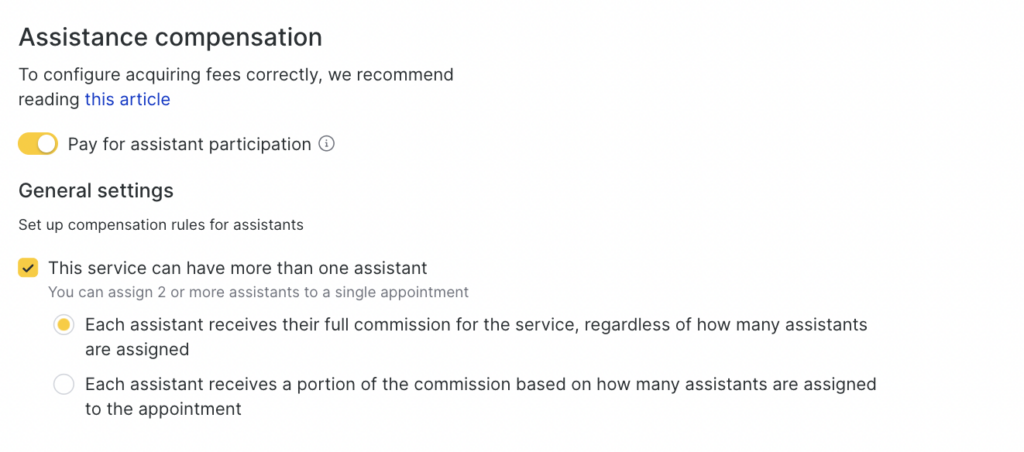This screenshot has width=1024, height=452.
Task: Uncheck the more than one assistant checkbox
Action: click(28, 268)
